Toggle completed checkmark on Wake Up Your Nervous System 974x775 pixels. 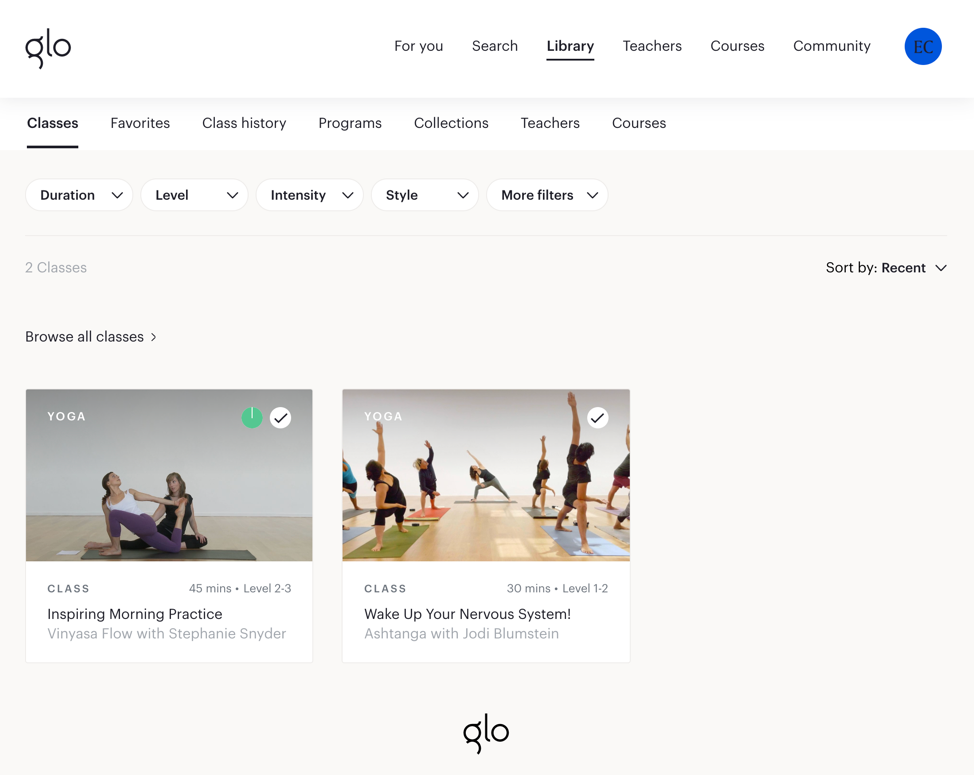[x=598, y=417]
